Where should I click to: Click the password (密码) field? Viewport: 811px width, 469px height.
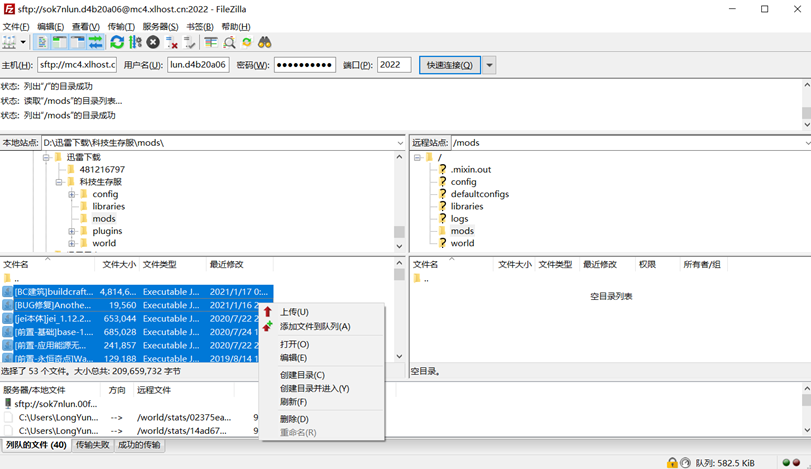pyautogui.click(x=305, y=65)
